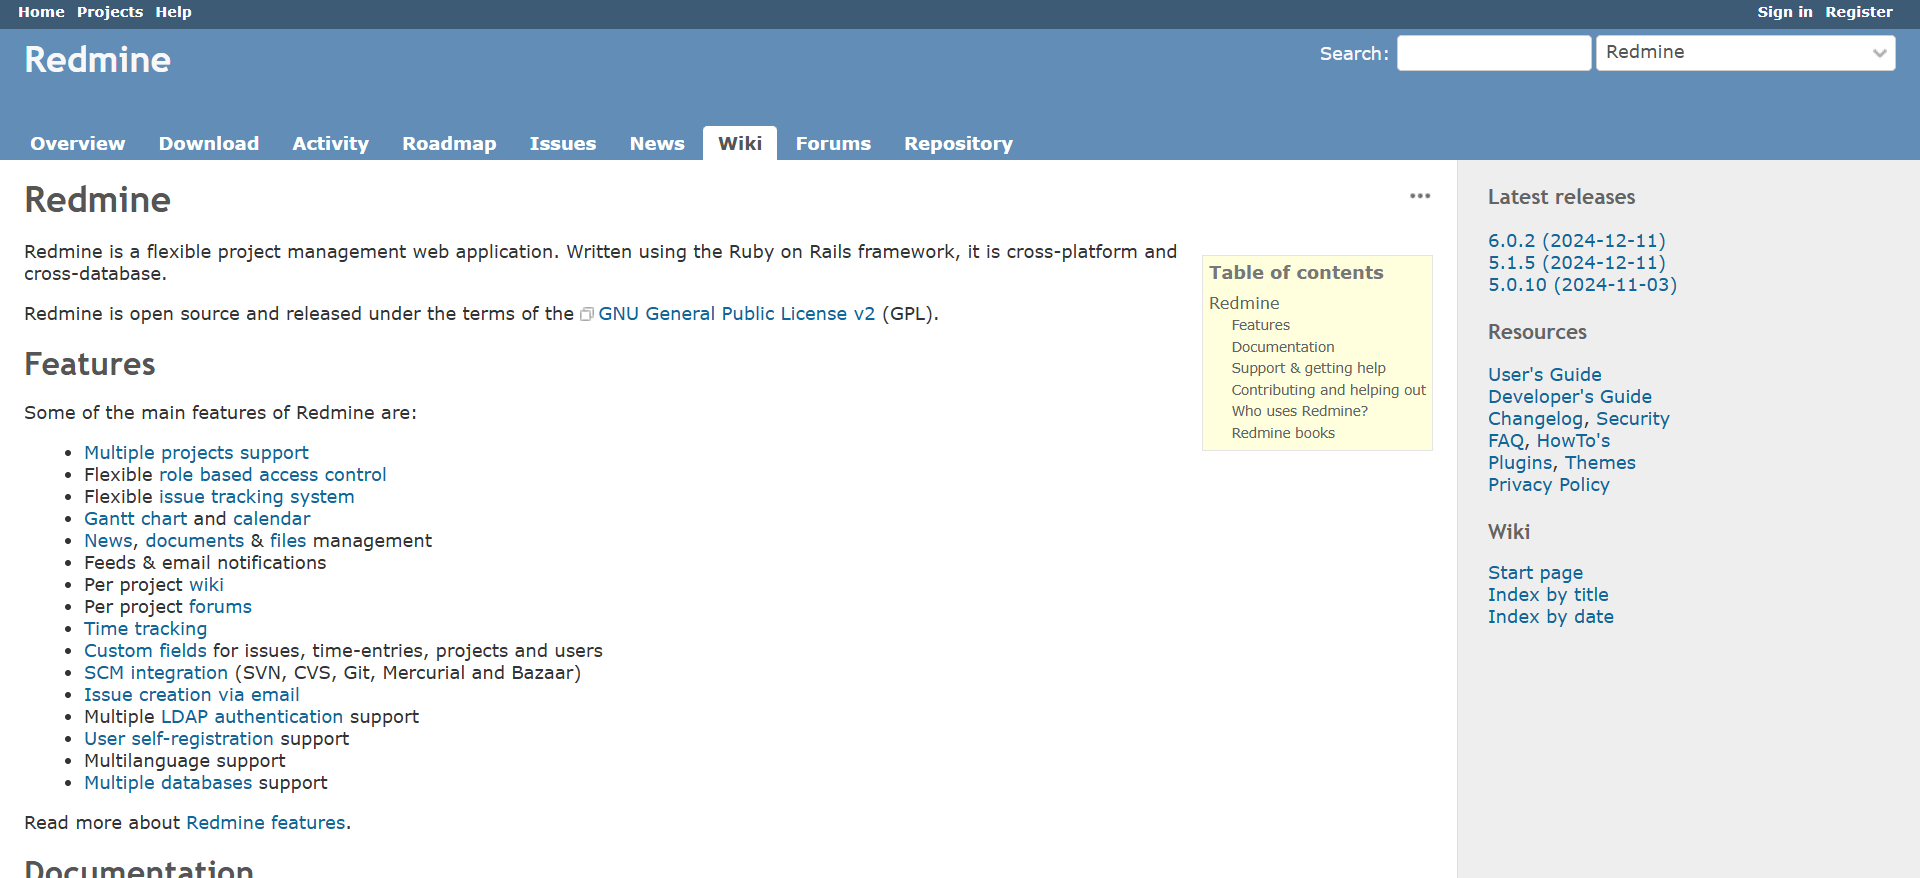Viewport: 1920px width, 878px height.
Task: Click inside the Search input field
Action: tap(1494, 53)
